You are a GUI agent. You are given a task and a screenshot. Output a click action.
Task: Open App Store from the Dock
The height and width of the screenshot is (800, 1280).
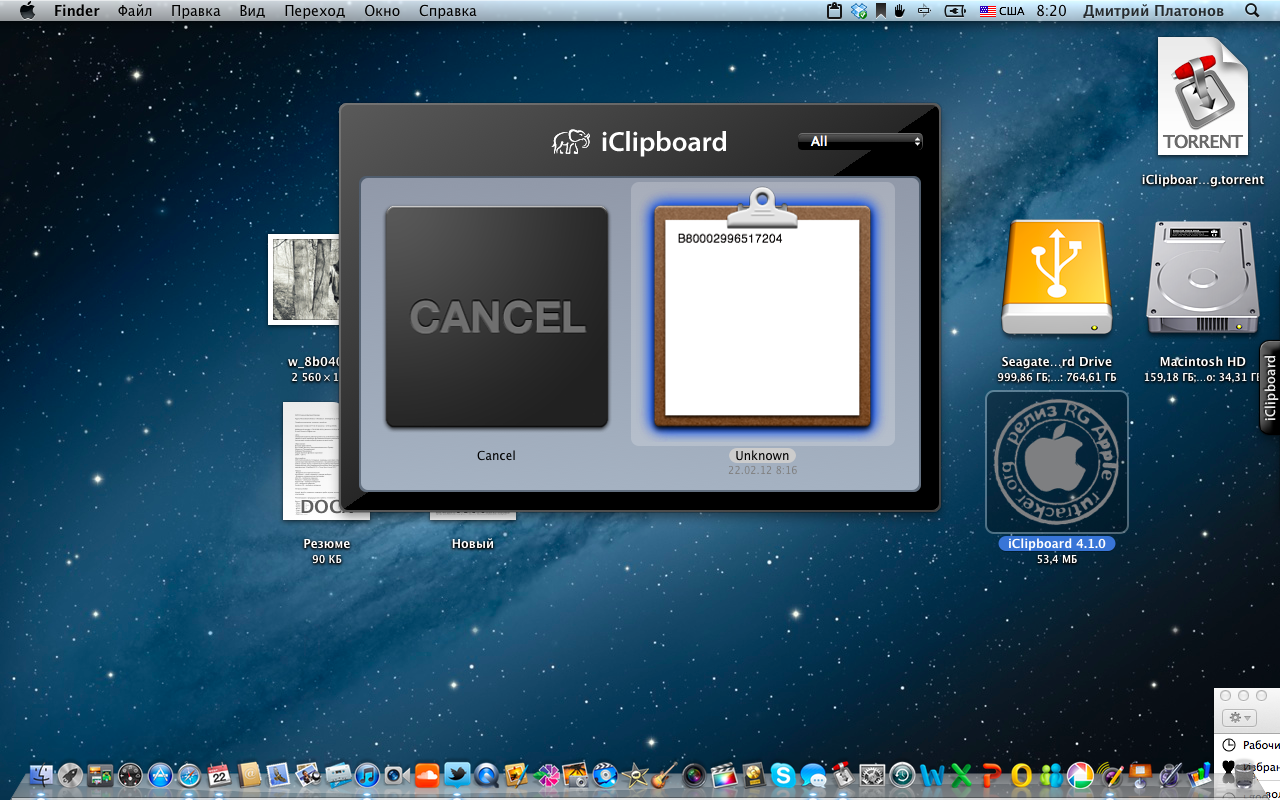(160, 775)
